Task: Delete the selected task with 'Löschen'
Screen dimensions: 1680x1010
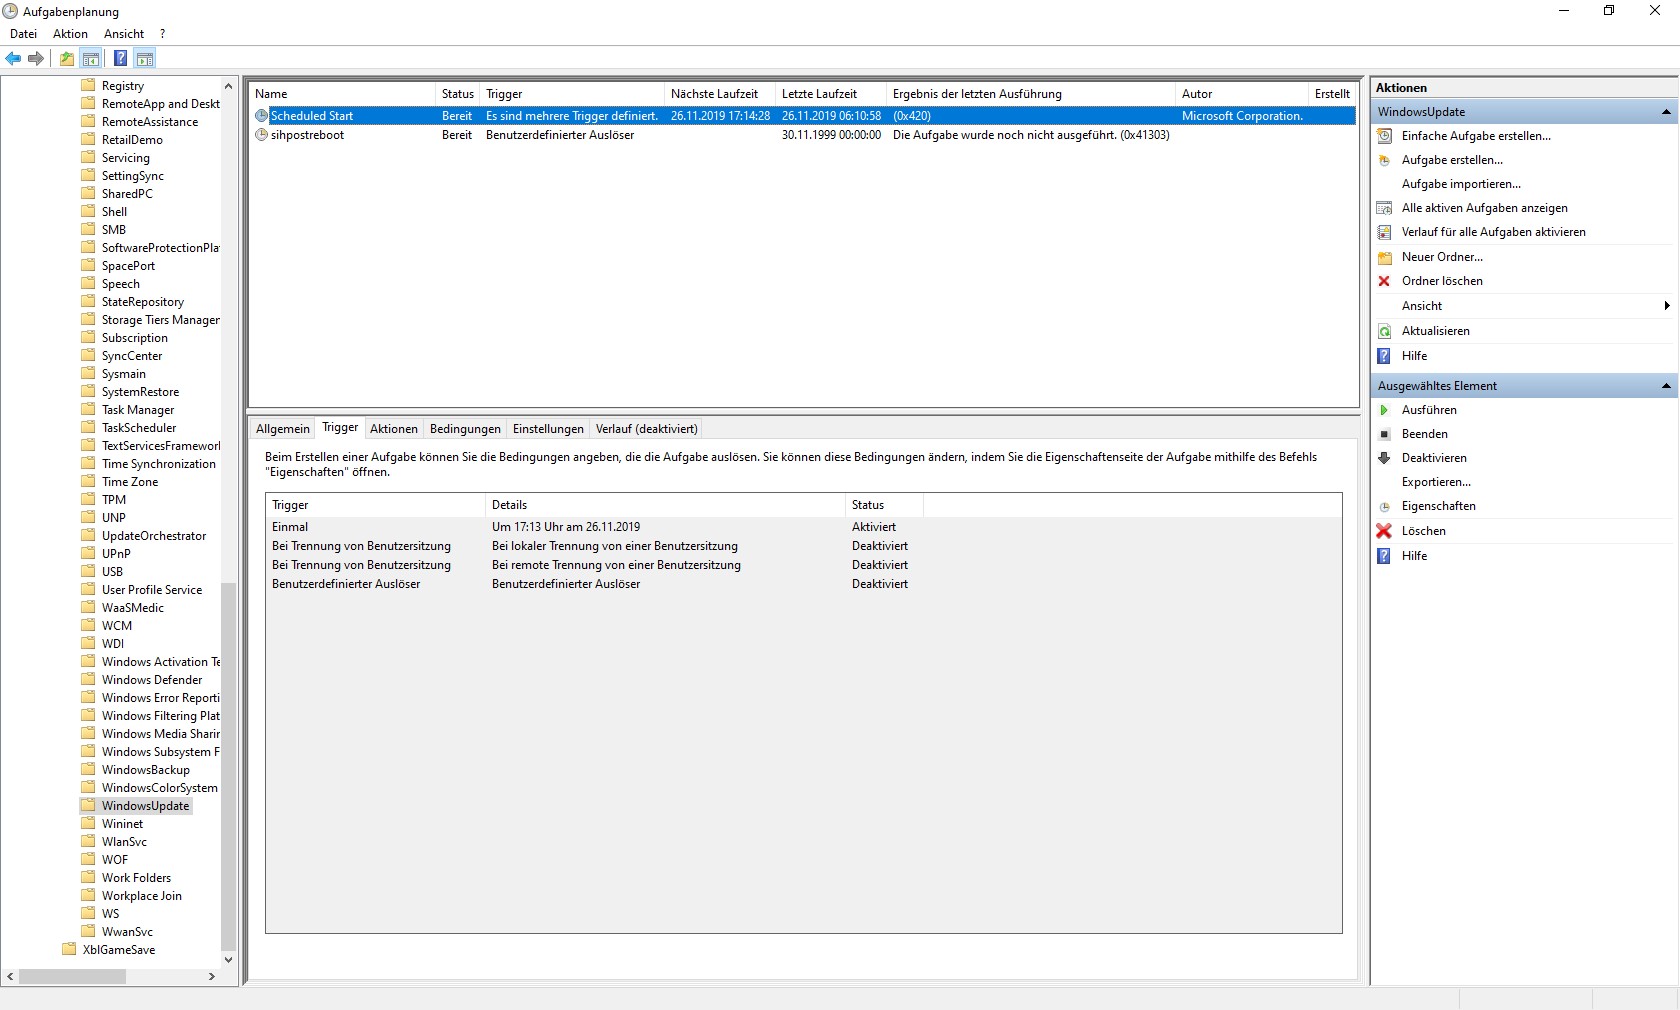Action: 1423,531
